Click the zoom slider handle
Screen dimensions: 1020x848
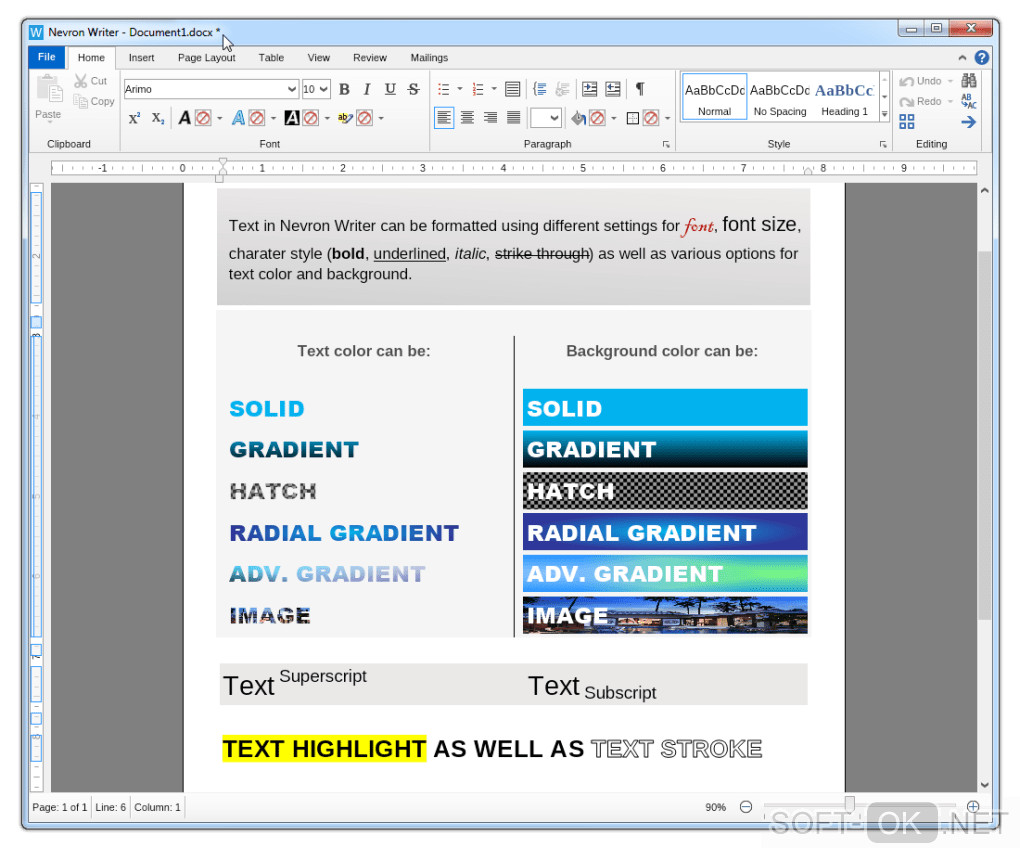(x=849, y=804)
